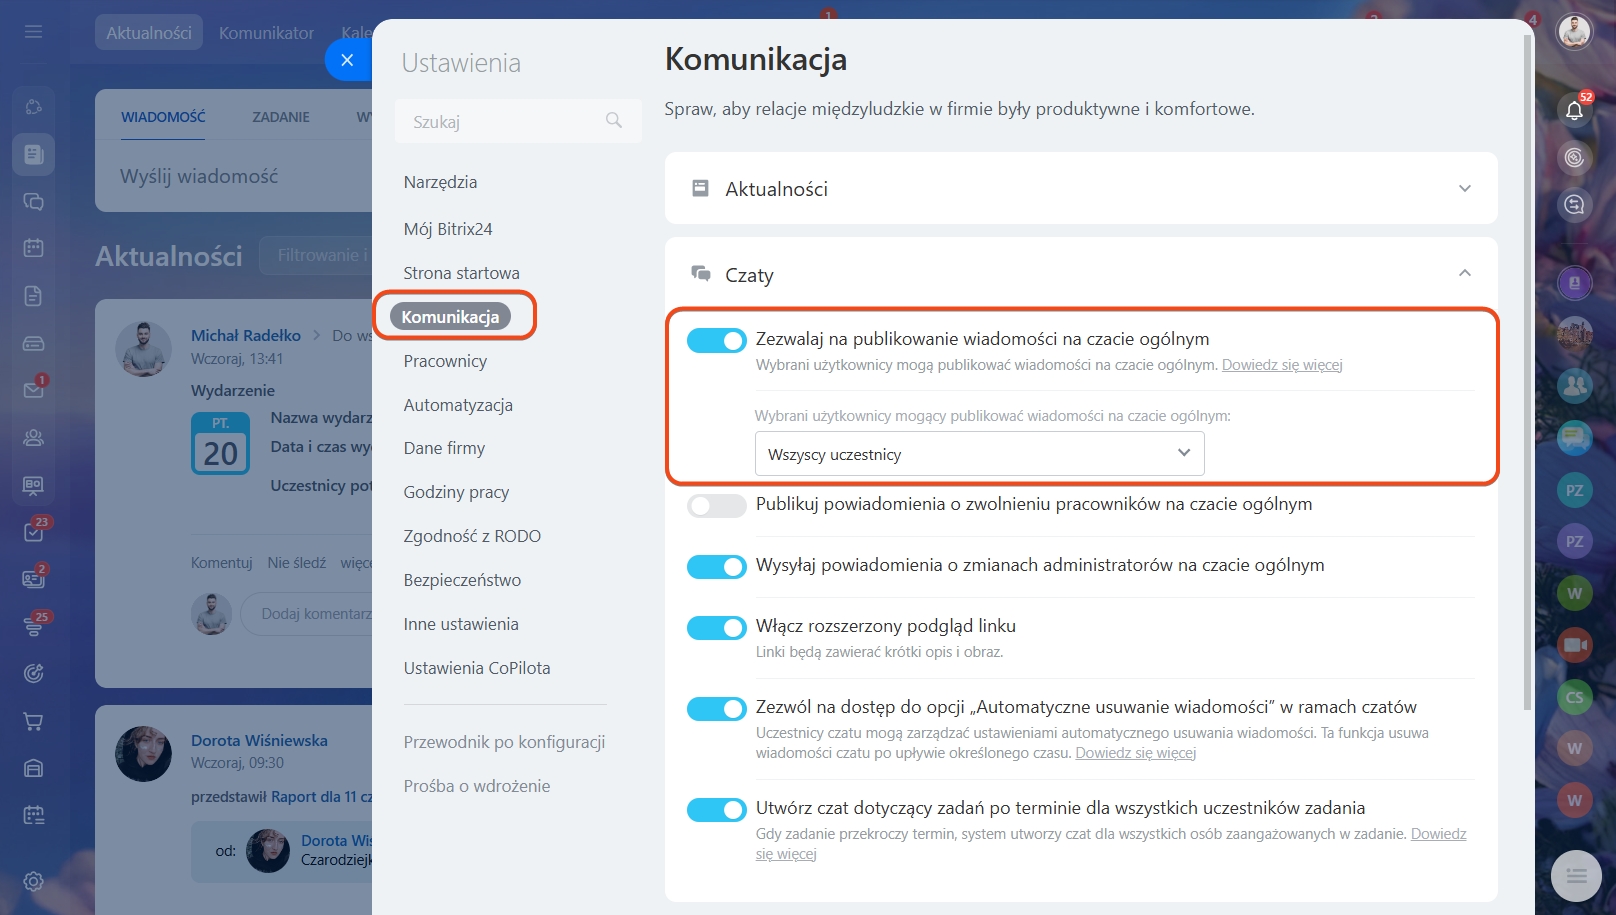1616x915 pixels.
Task: Open Michał Radełko's profile link in the feed
Action: point(246,336)
